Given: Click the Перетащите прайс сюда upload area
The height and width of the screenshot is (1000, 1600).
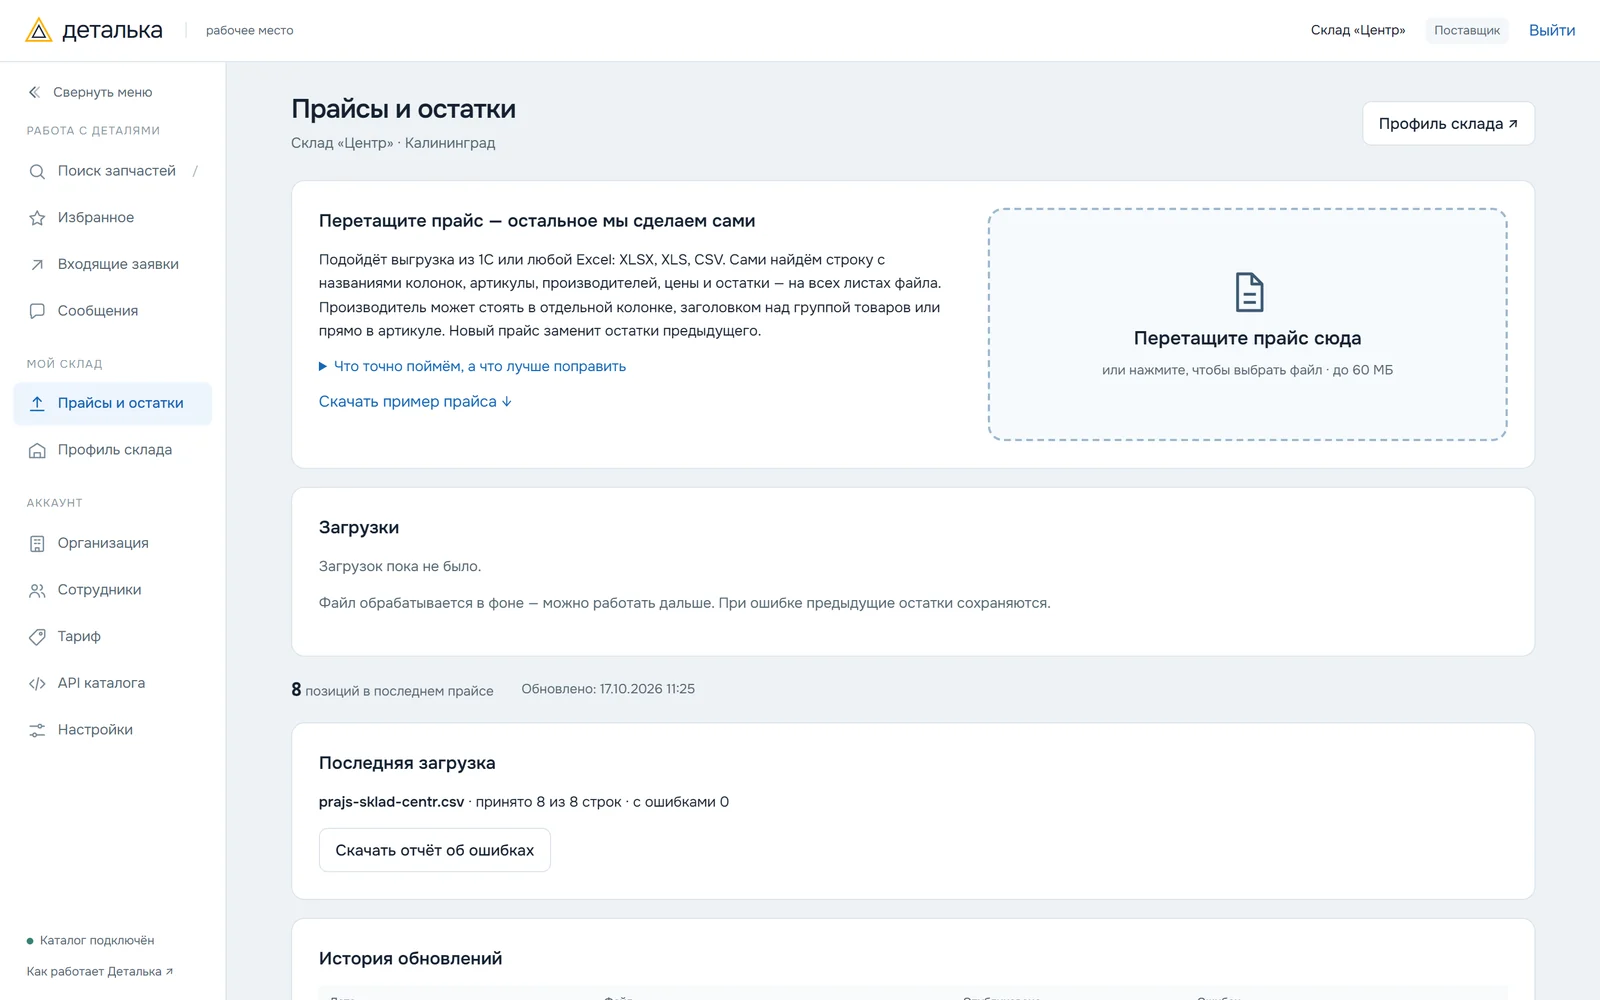Looking at the screenshot, I should point(1248,324).
